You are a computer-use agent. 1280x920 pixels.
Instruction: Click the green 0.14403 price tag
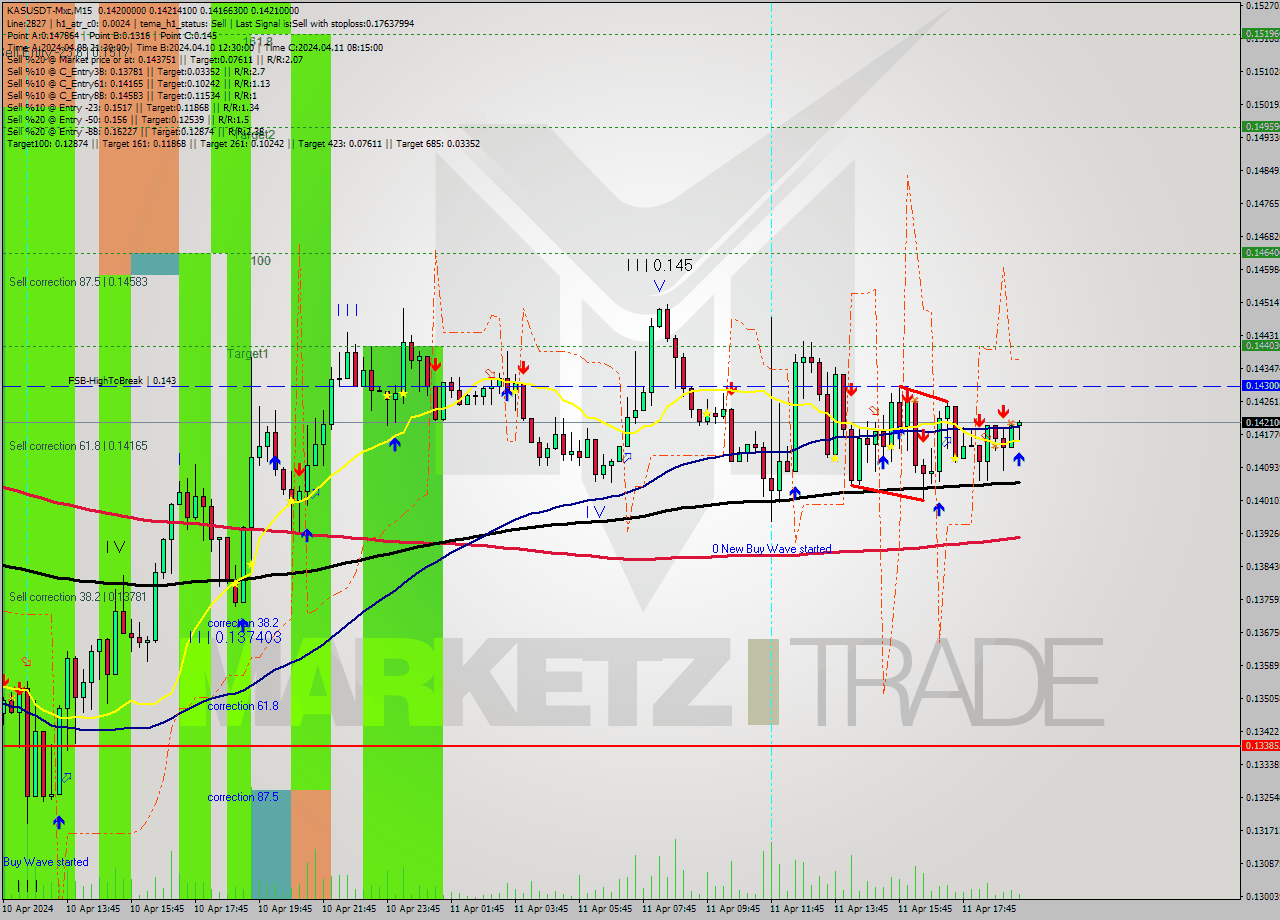coord(1261,345)
